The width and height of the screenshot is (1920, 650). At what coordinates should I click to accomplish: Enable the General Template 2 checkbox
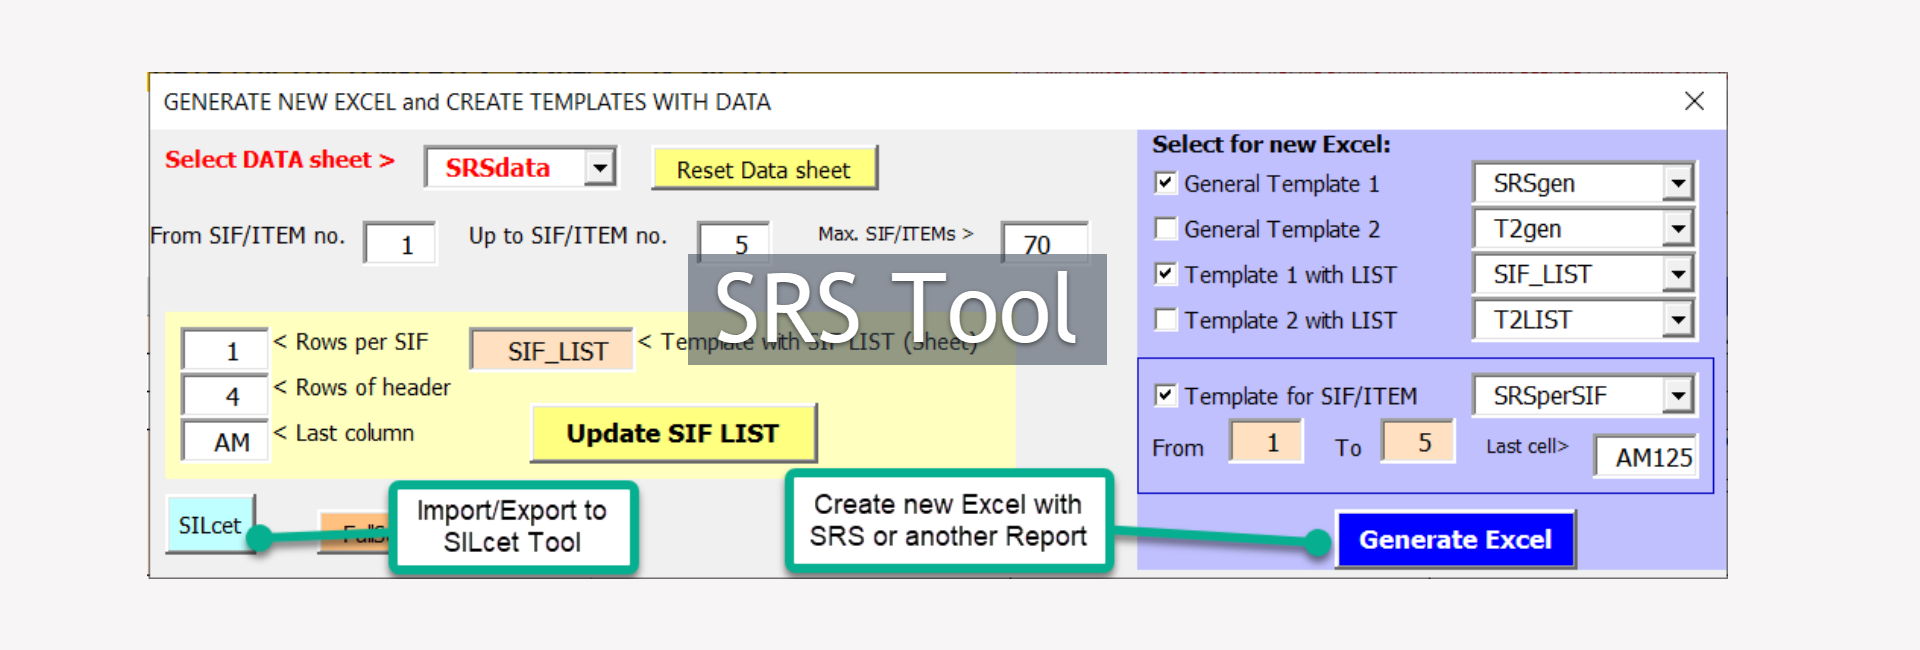tap(1165, 229)
